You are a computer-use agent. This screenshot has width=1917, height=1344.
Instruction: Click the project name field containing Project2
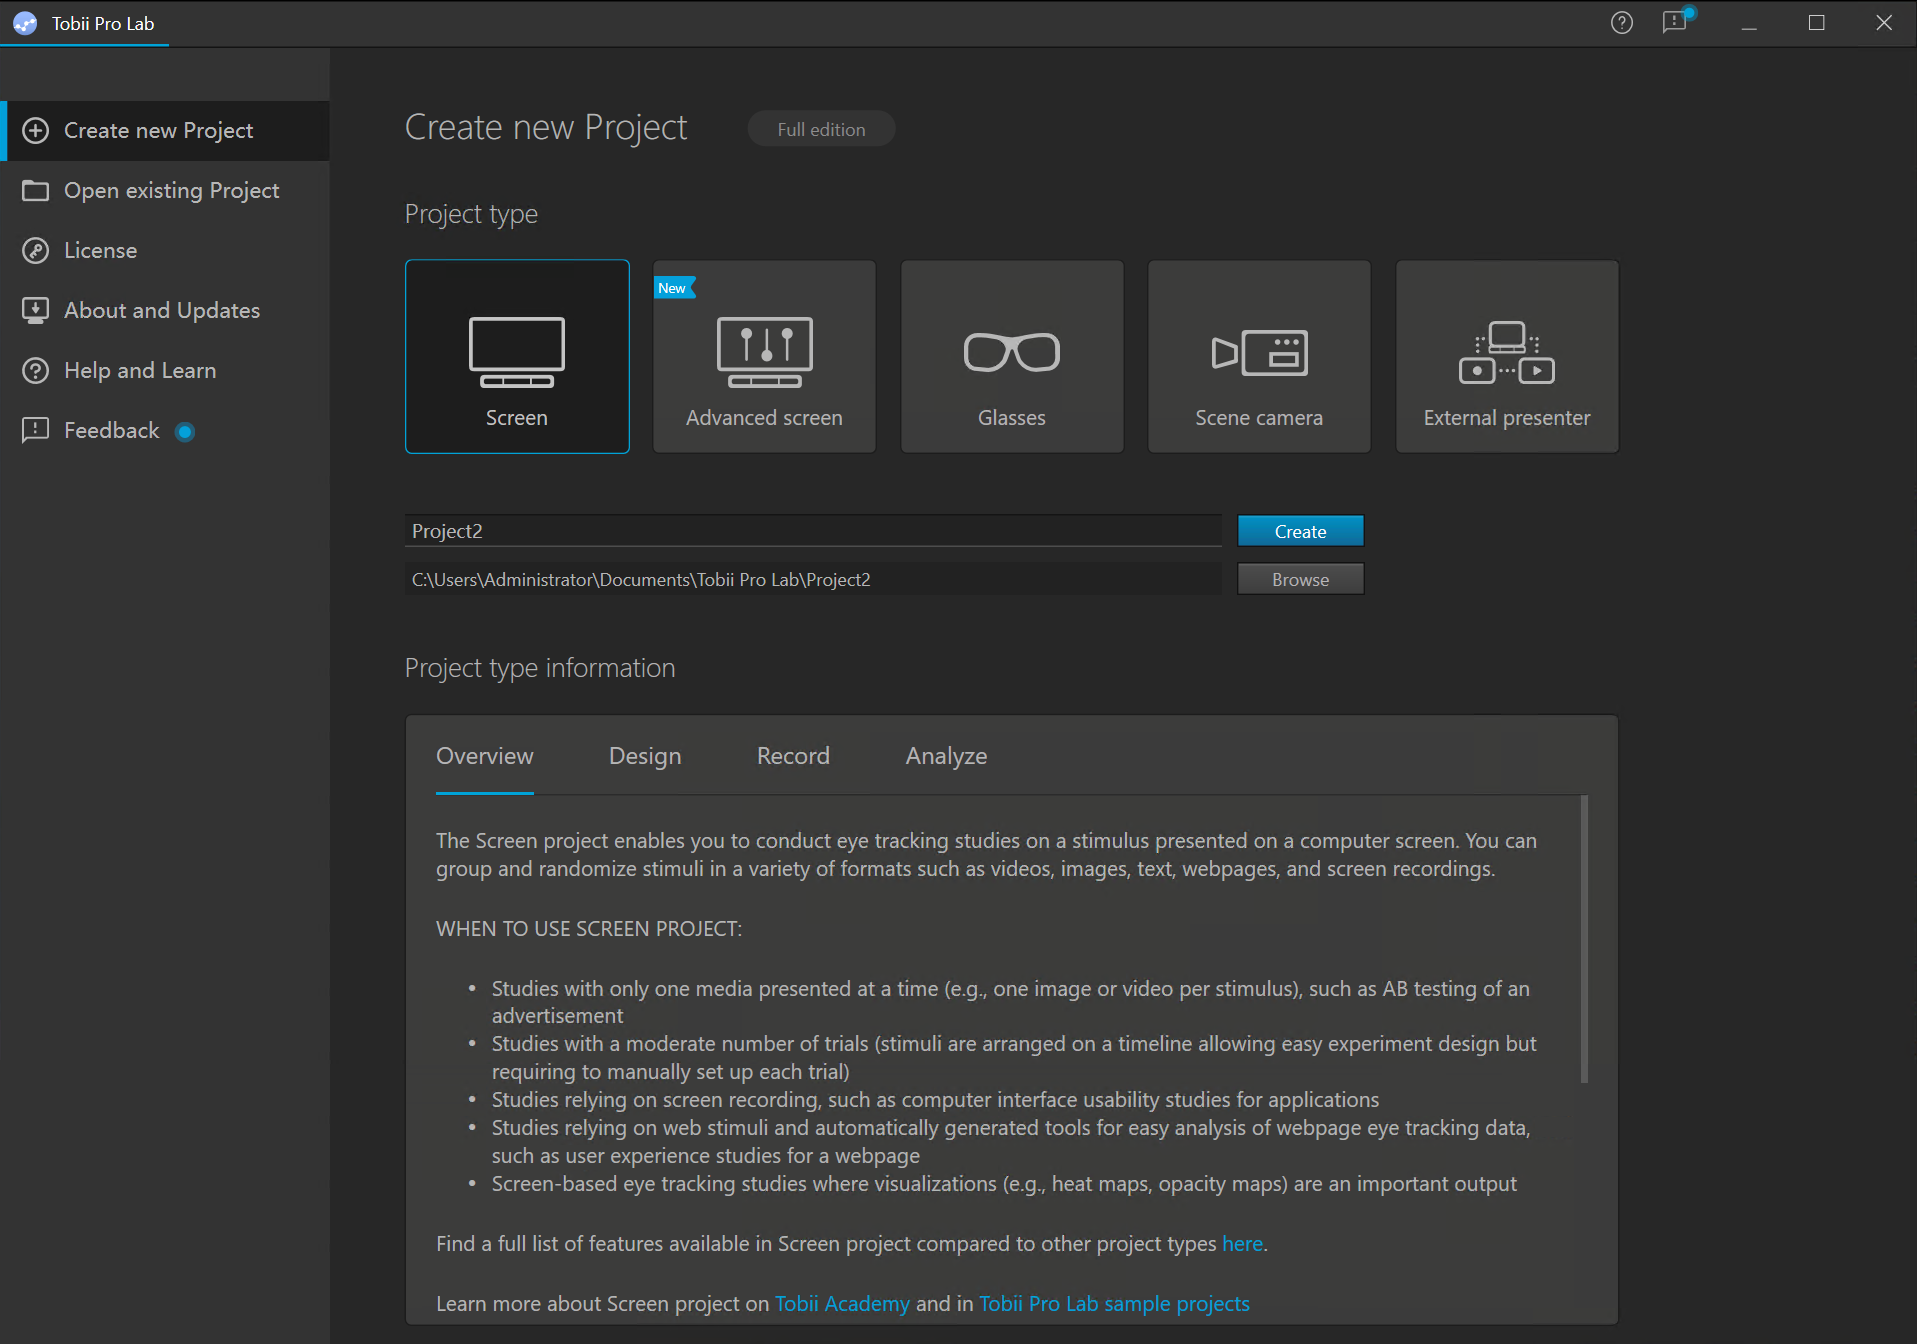(x=813, y=531)
